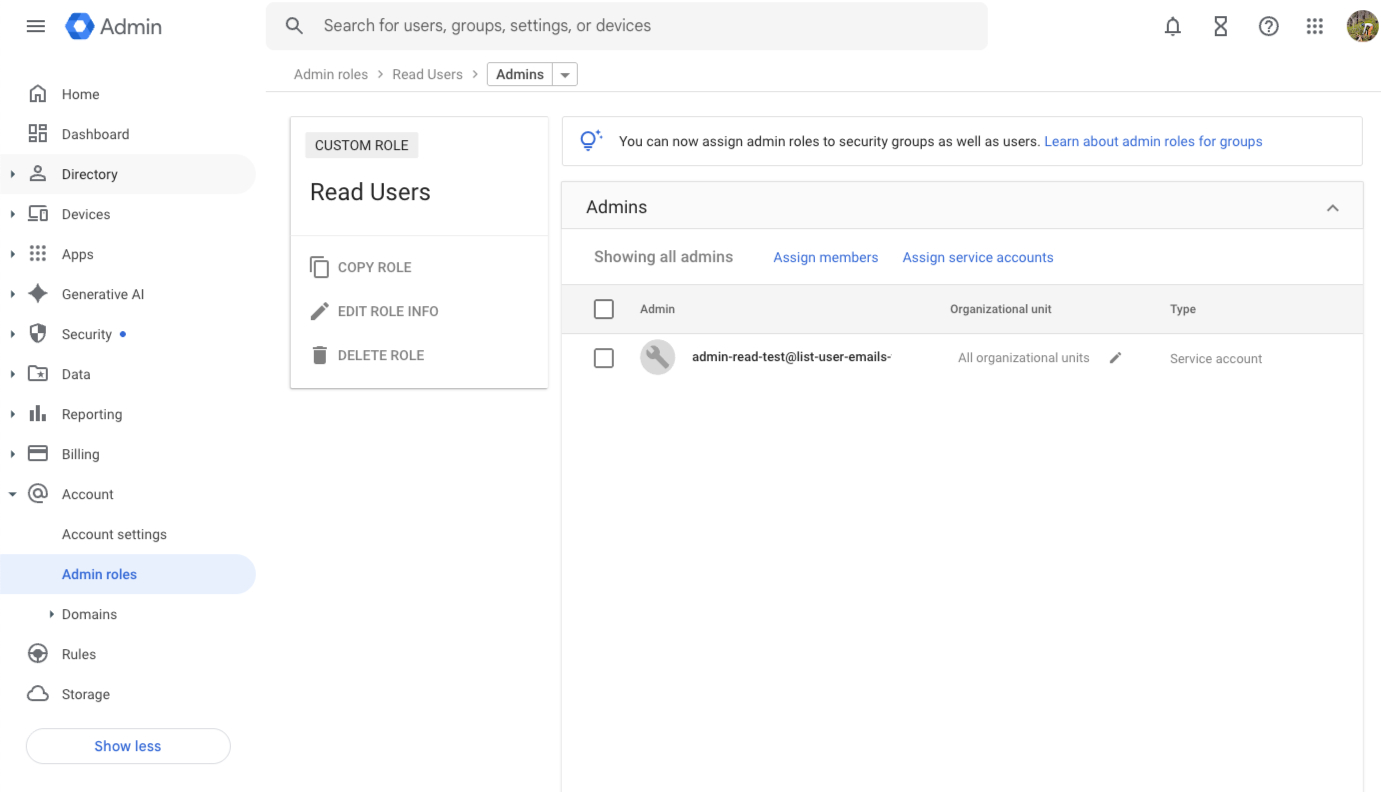Screen dimensions: 1381x792
Task: Open the navigation hamburger menu
Action: point(35,26)
